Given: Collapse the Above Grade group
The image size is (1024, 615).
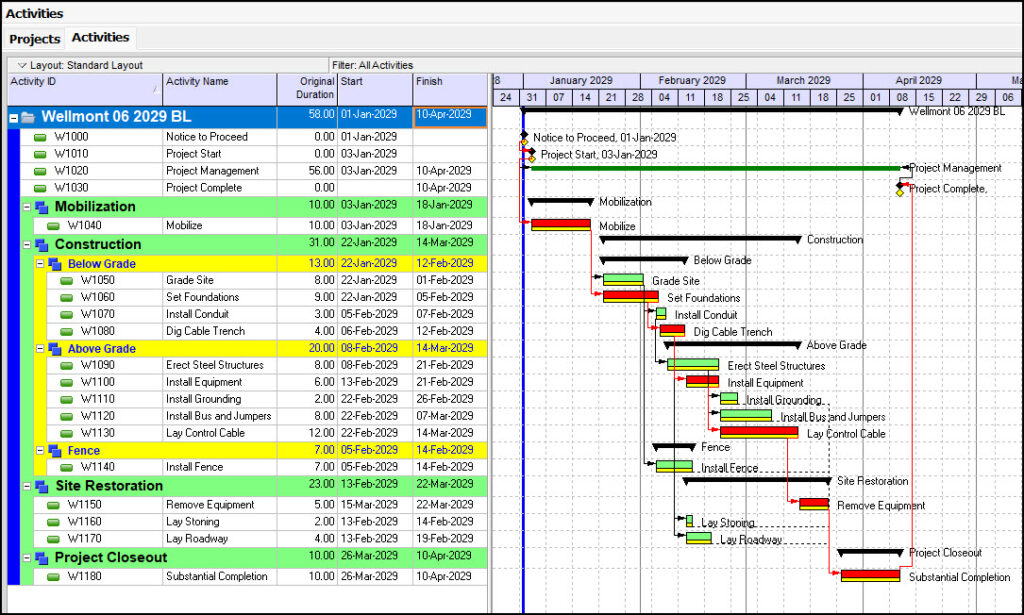Looking at the screenshot, I should pyautogui.click(x=40, y=349).
